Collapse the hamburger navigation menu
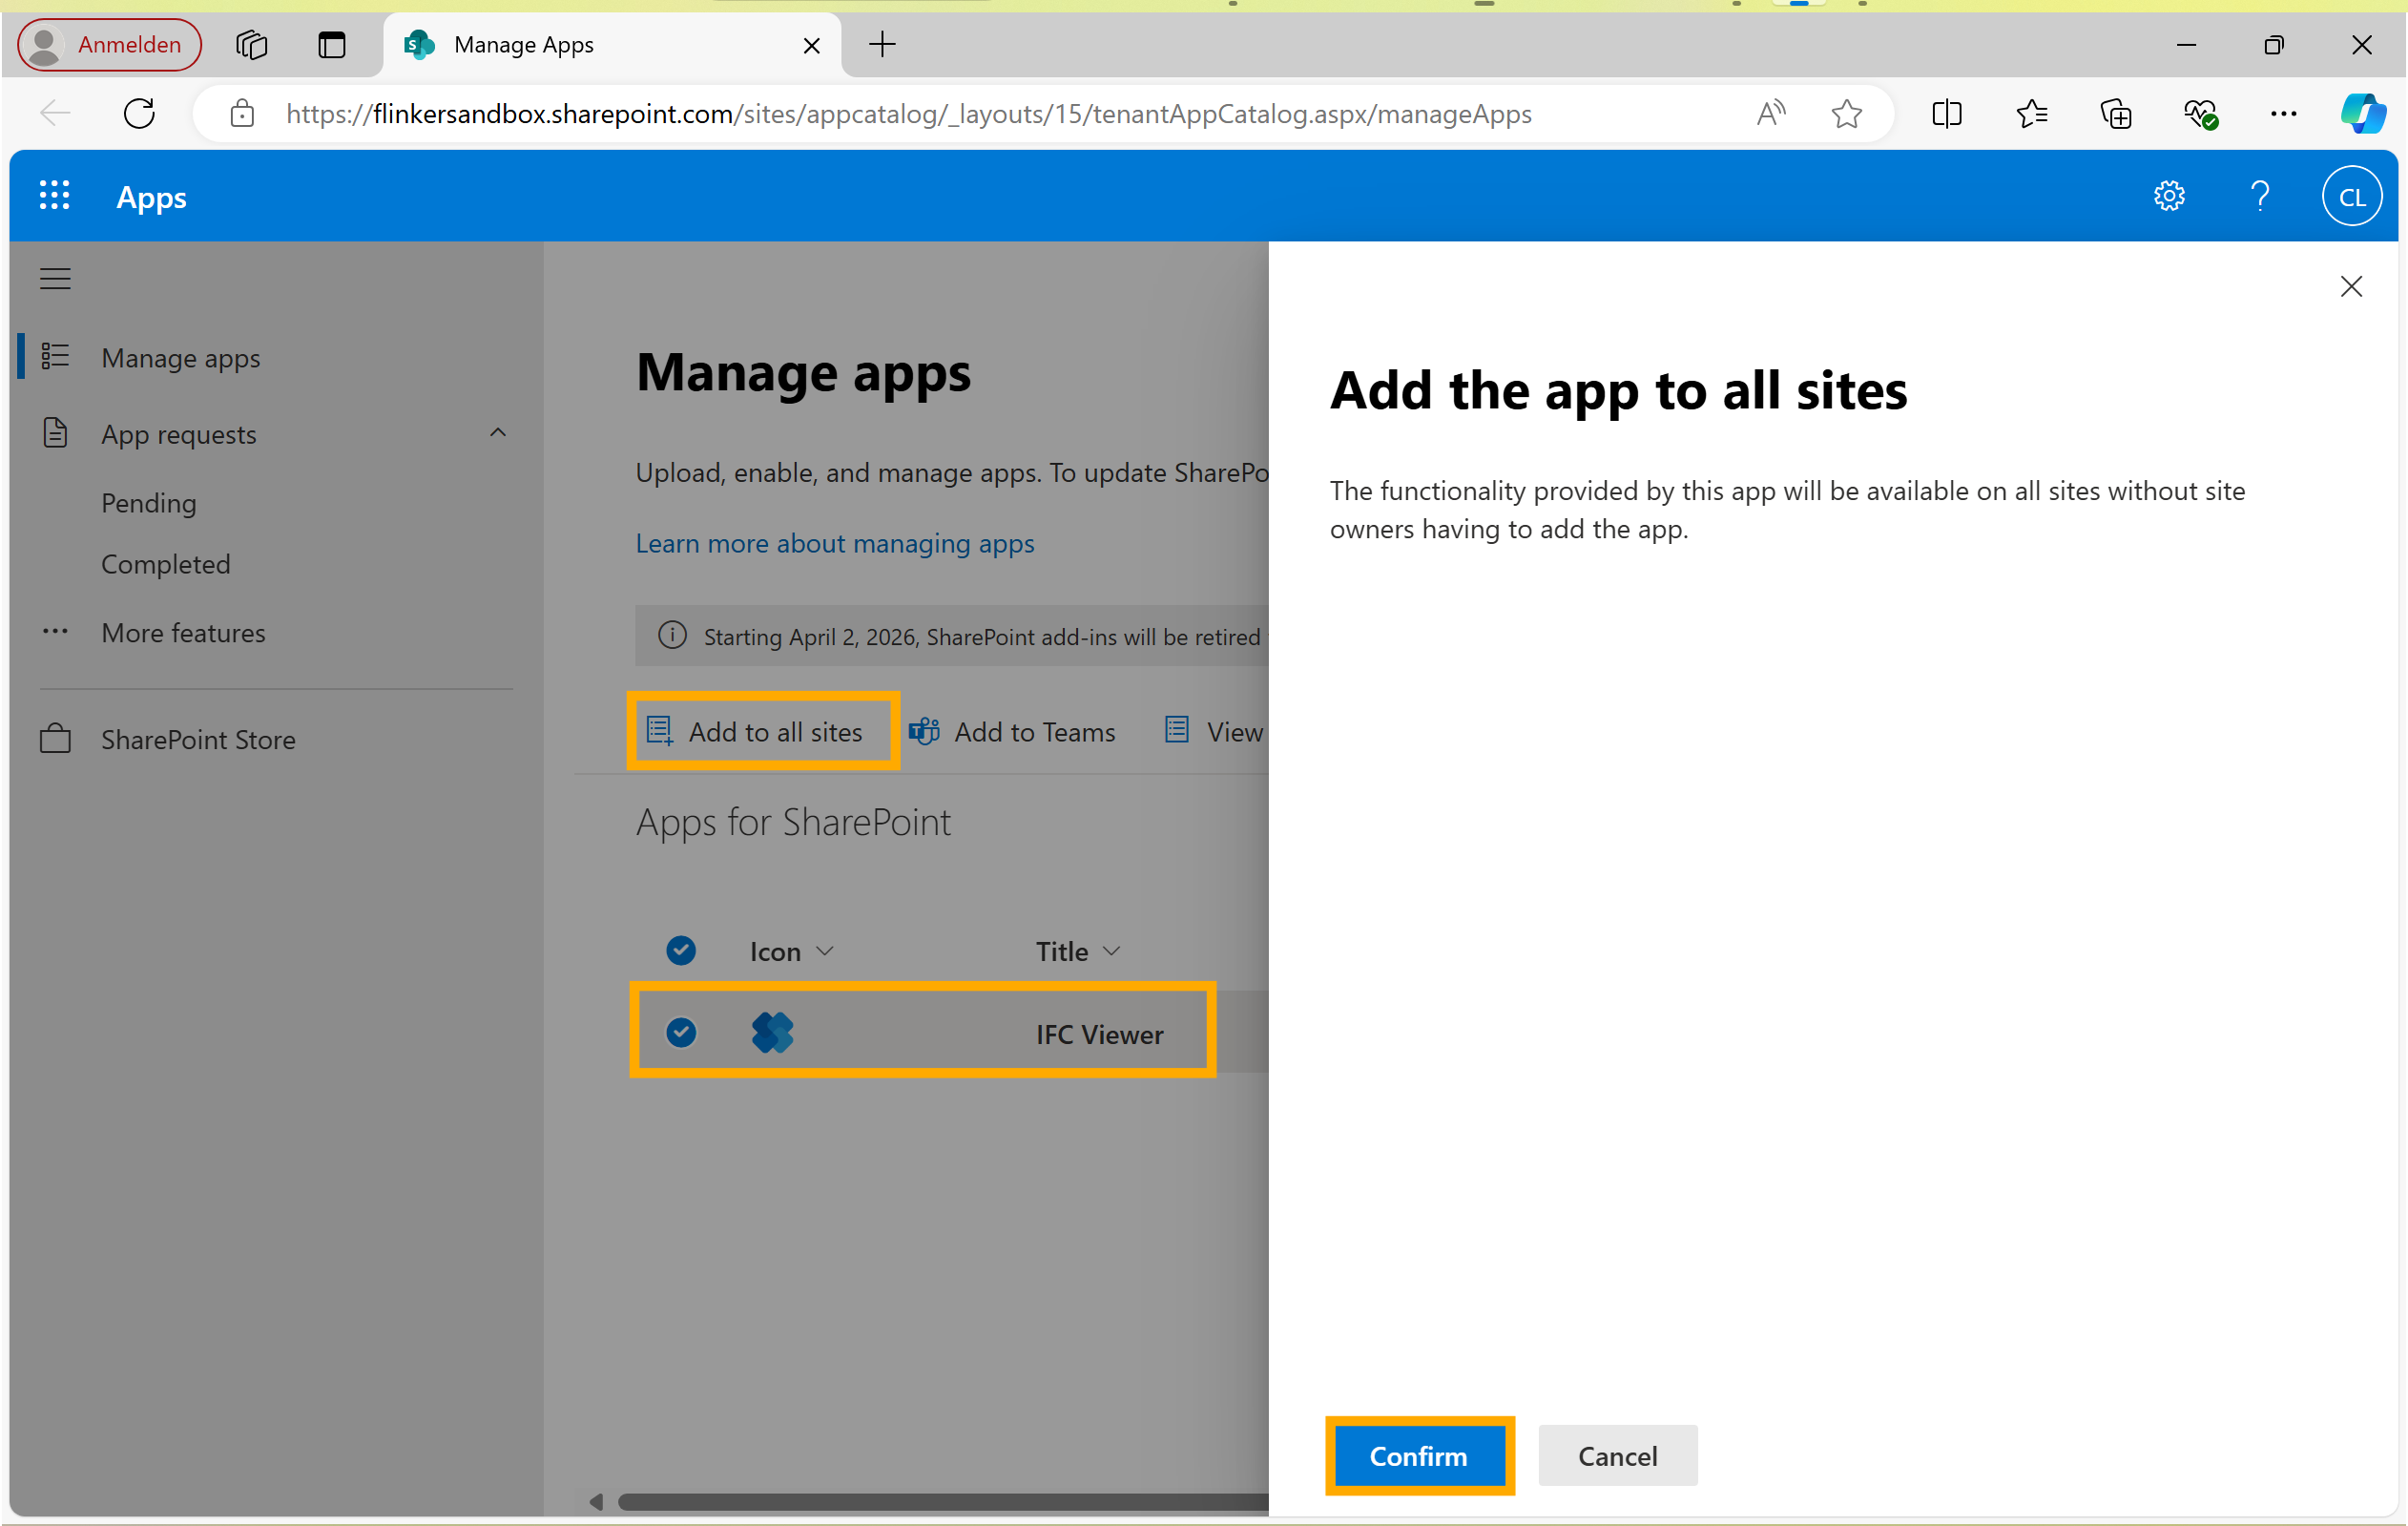 [55, 278]
